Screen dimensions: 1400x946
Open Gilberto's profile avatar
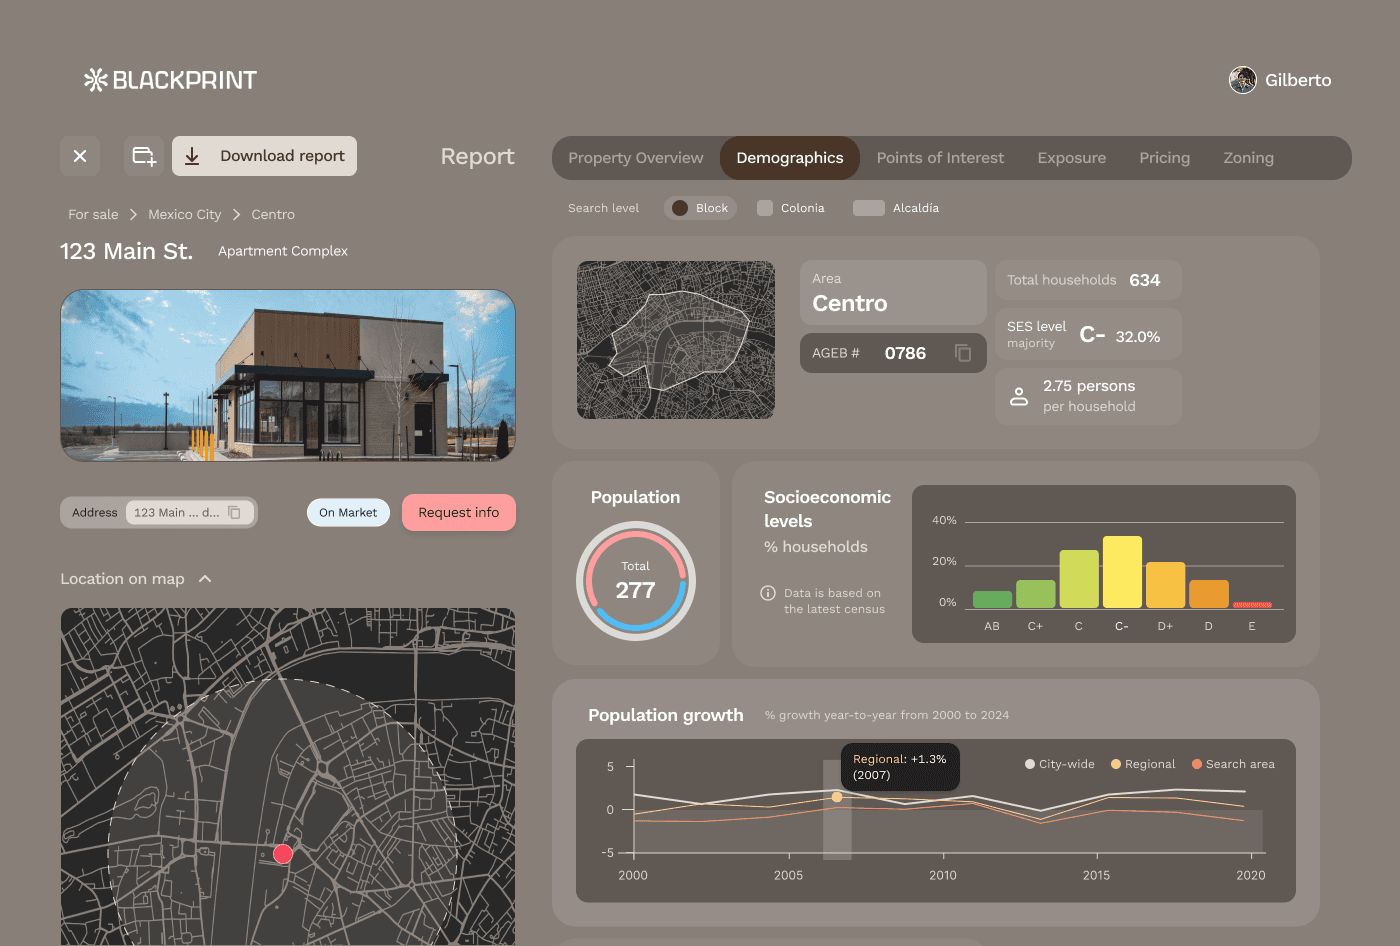coord(1242,80)
